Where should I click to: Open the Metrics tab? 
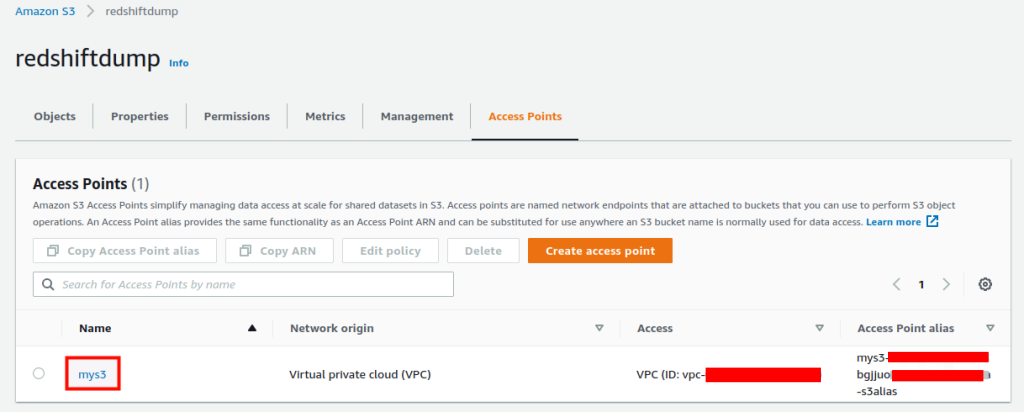pyautogui.click(x=325, y=116)
